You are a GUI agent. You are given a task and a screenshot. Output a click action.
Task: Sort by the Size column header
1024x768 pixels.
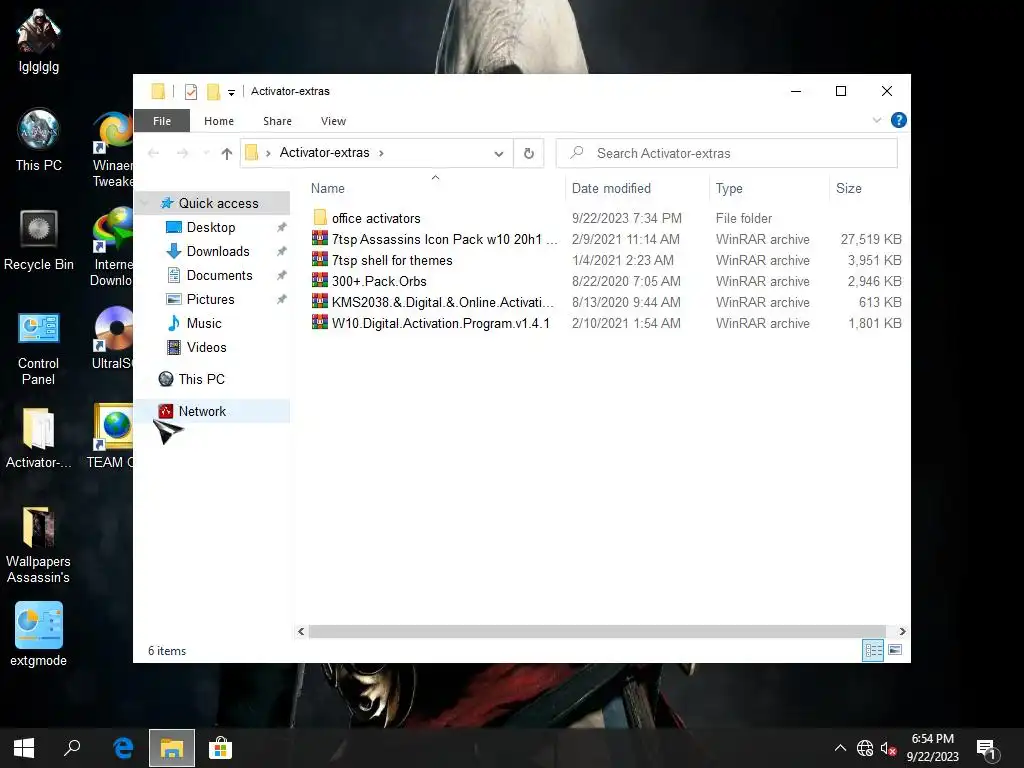click(869, 188)
